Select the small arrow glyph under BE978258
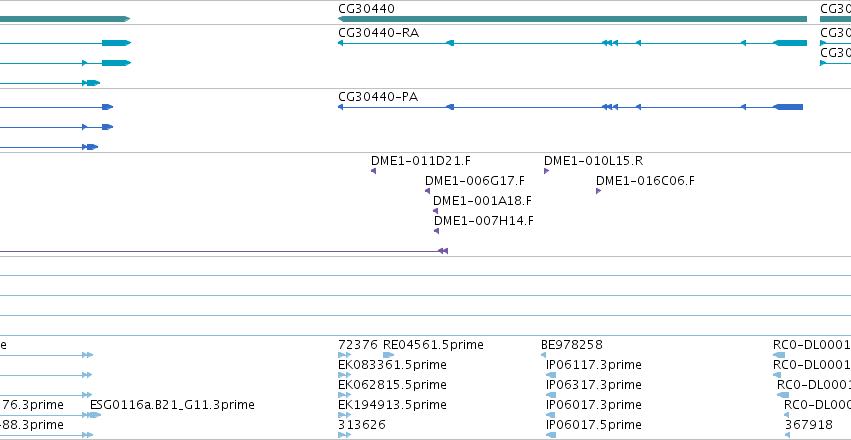The image size is (851, 440). click(x=543, y=355)
